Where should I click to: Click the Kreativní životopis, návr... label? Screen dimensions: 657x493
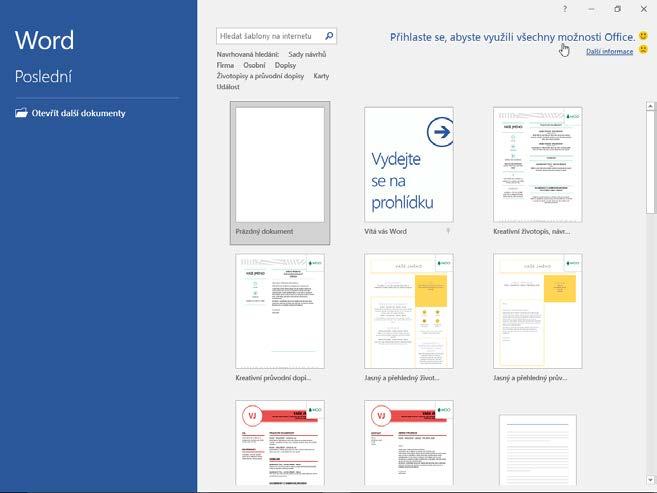[532, 231]
